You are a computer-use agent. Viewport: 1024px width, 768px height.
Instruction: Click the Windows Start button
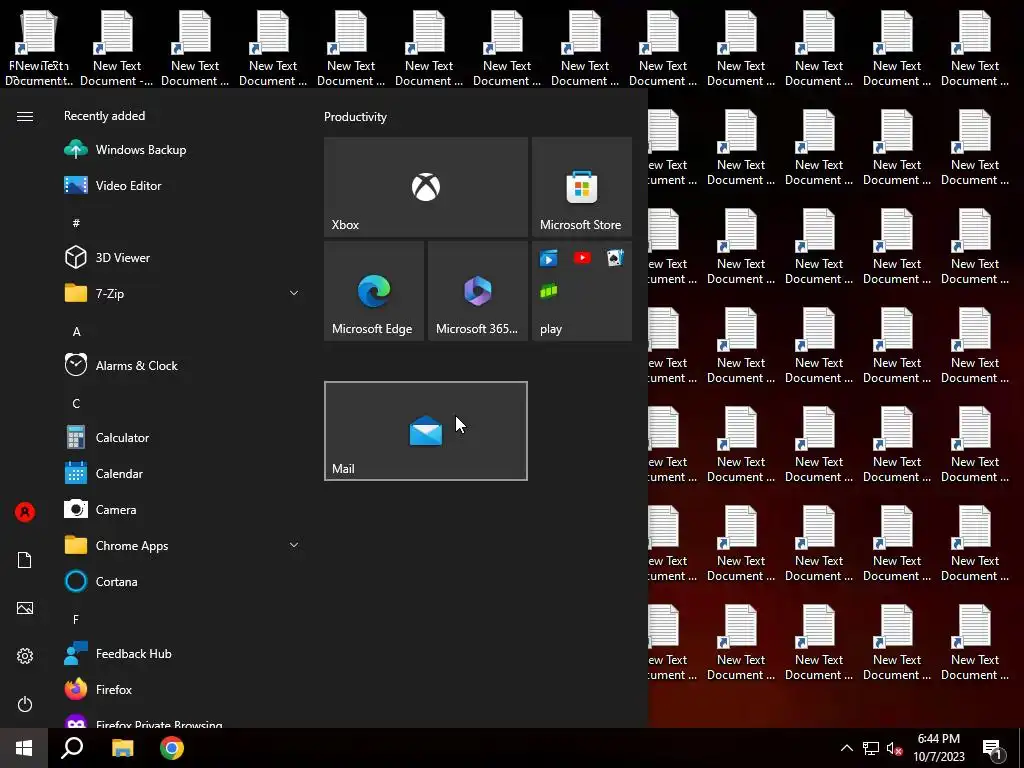[x=24, y=748]
